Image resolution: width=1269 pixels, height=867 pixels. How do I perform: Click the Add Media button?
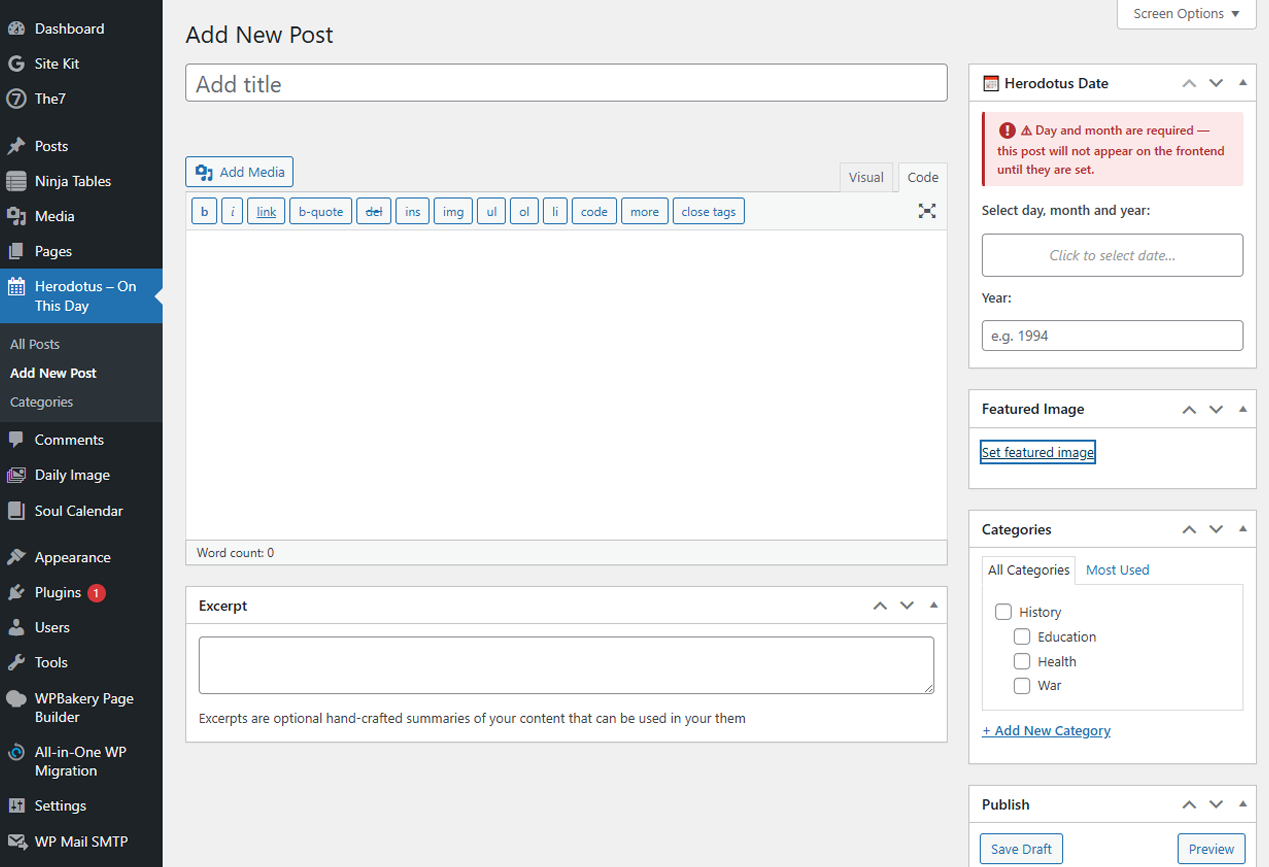click(239, 172)
